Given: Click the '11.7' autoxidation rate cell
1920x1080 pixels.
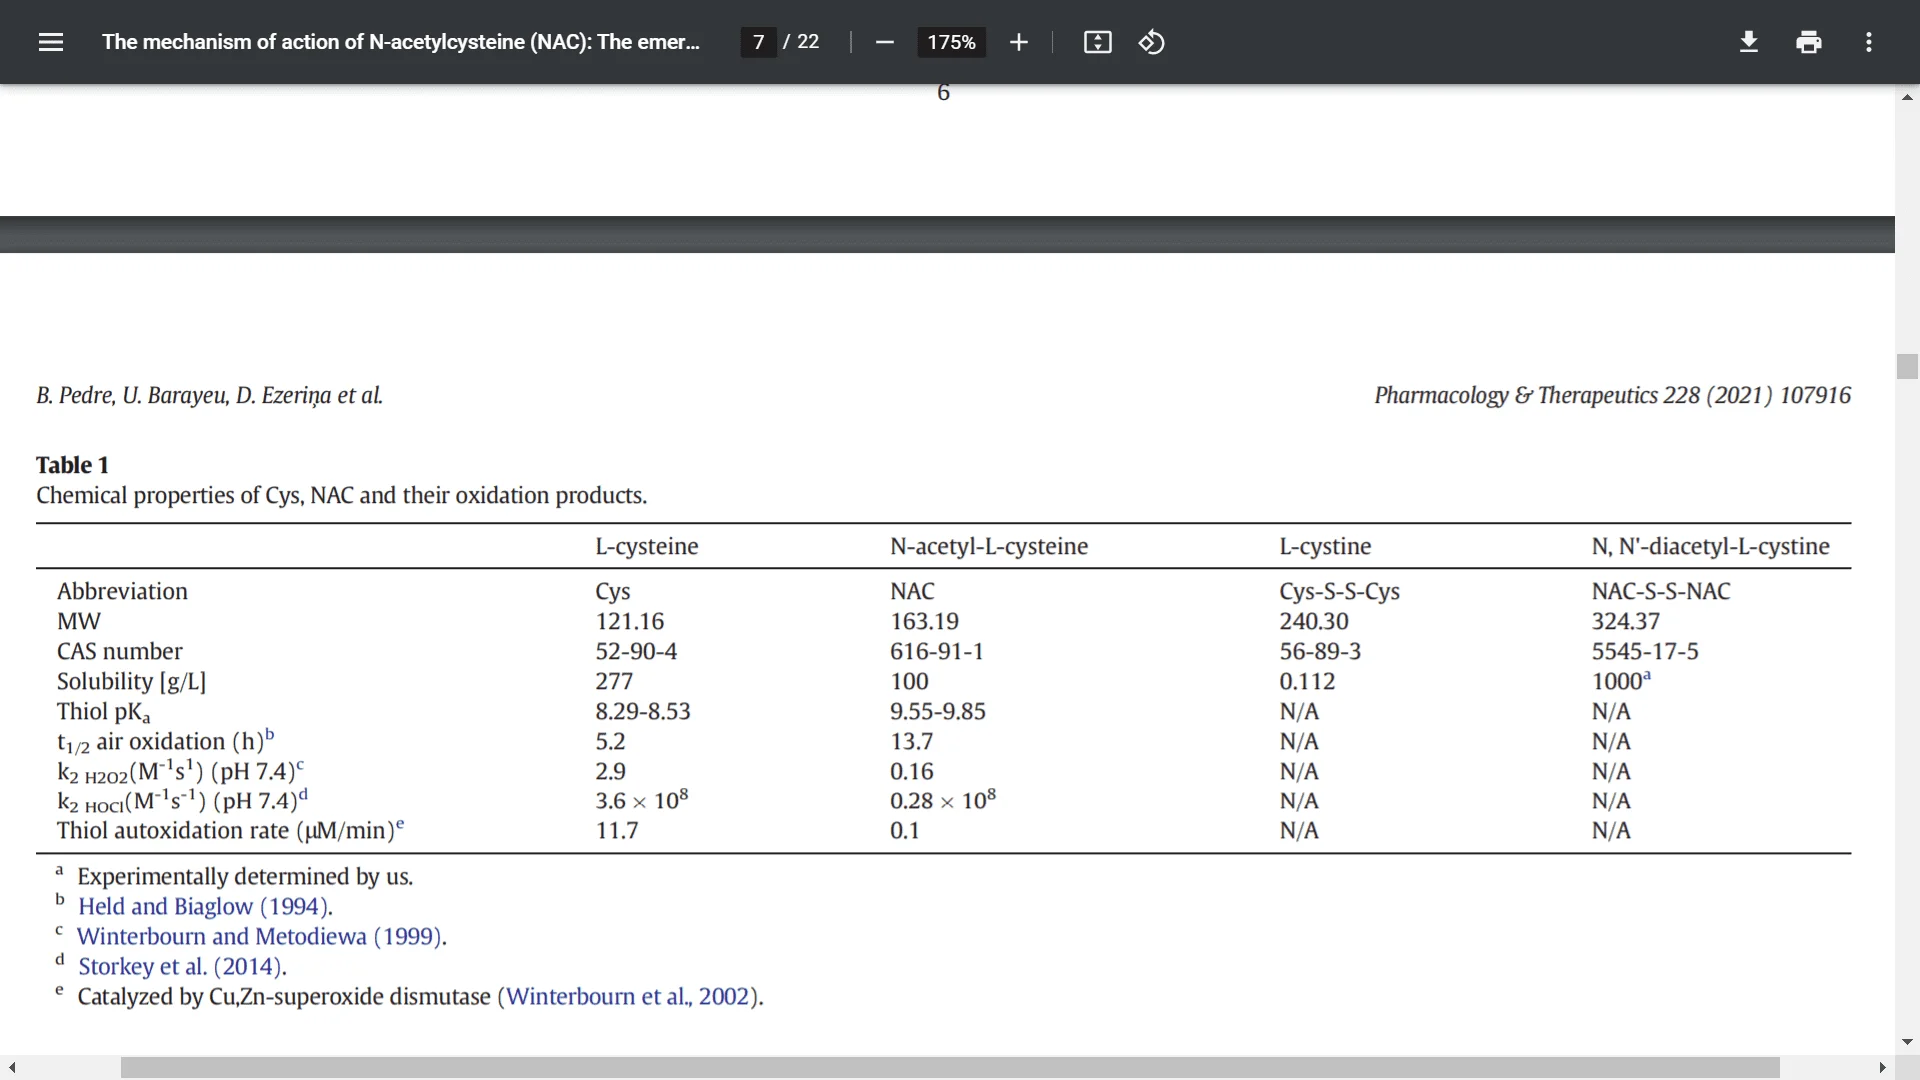Looking at the screenshot, I should 616,830.
